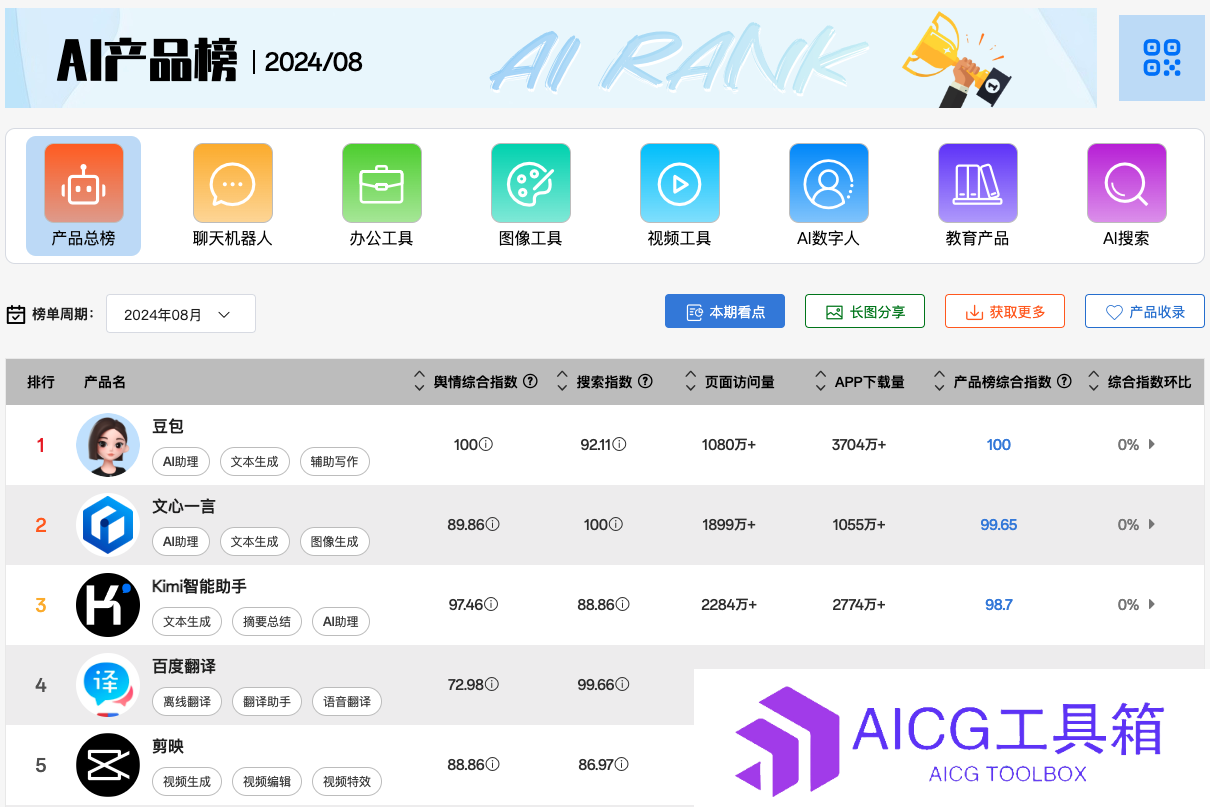Image resolution: width=1210 pixels, height=807 pixels.
Task: Sort by 产品榜综合指数 column arrows
Action: [940, 381]
